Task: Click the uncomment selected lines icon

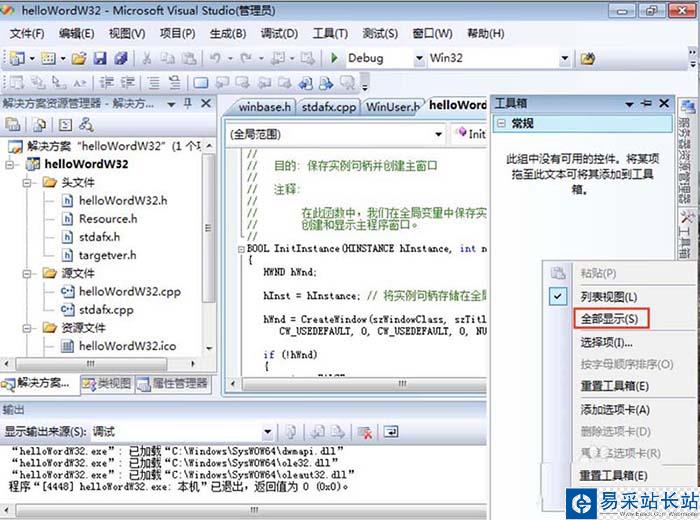Action: pyautogui.click(x=175, y=83)
